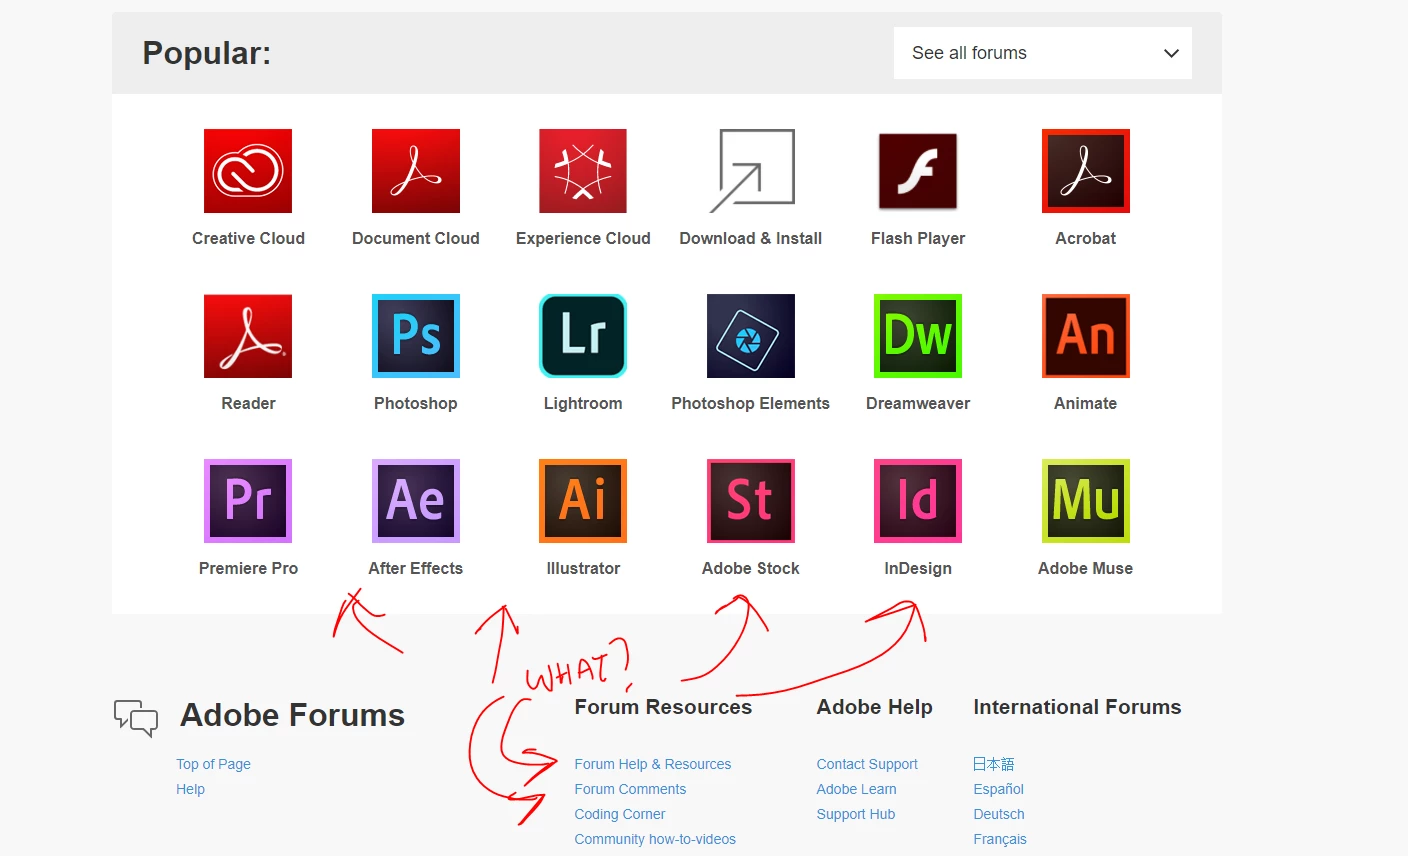Click the Lightroom text label

tap(583, 403)
